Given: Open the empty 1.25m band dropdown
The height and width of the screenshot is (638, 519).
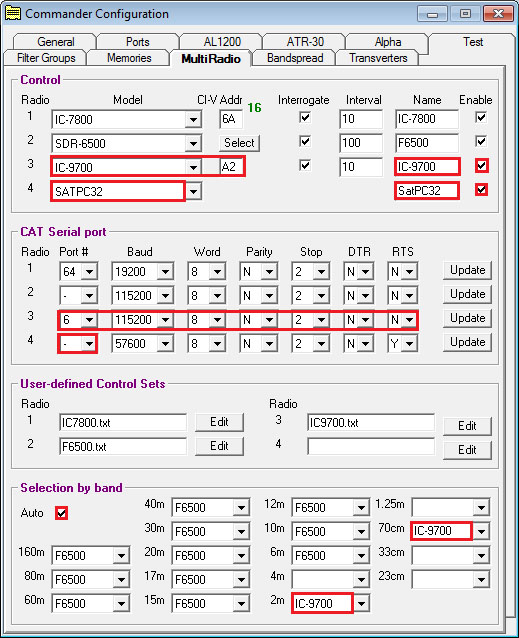Looking at the screenshot, I should [481, 507].
